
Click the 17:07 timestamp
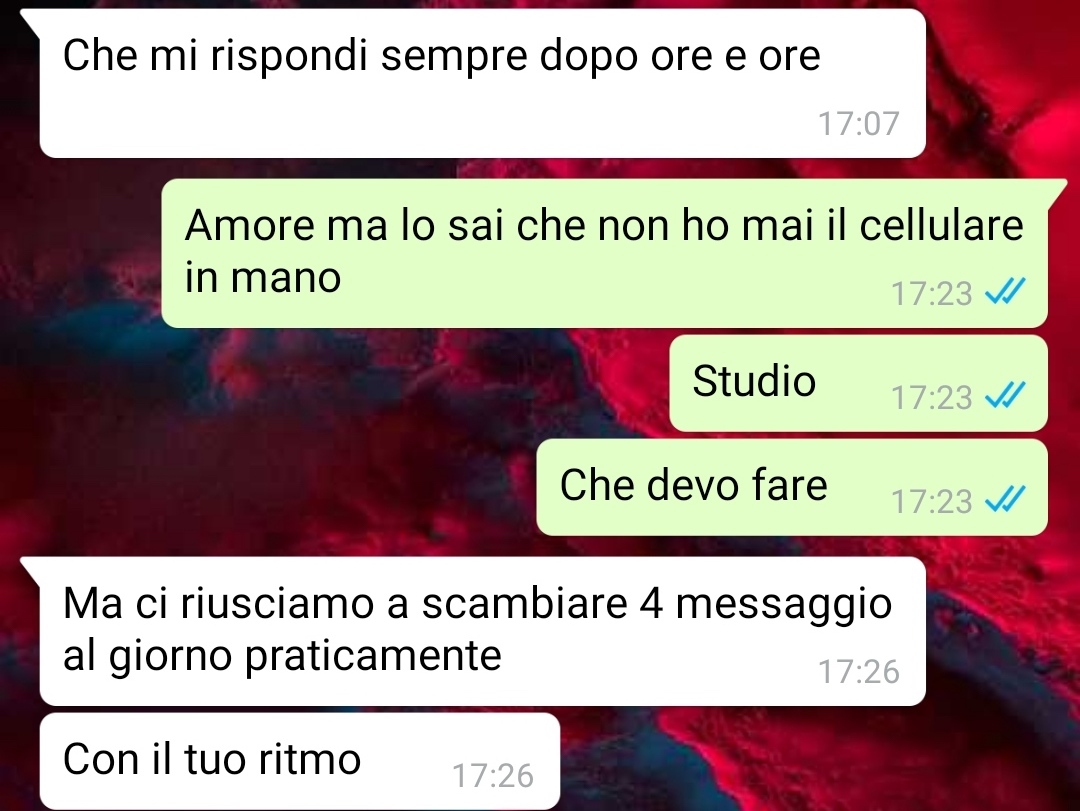point(858,124)
